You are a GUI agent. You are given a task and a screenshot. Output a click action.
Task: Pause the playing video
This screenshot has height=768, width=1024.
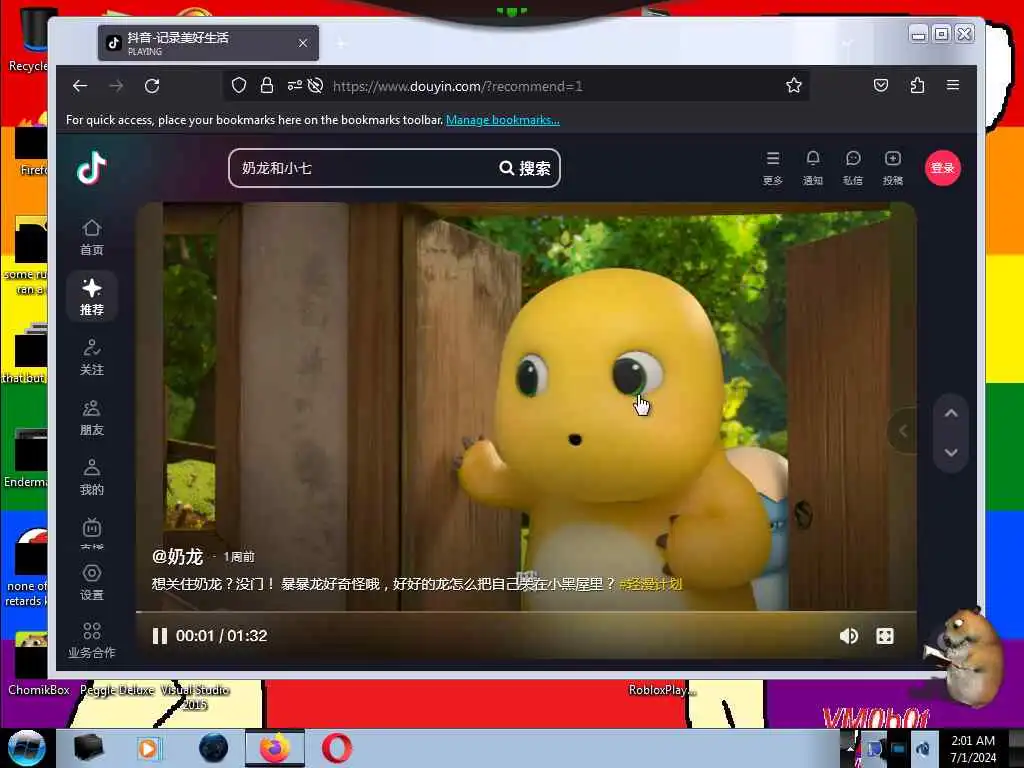[x=159, y=636]
